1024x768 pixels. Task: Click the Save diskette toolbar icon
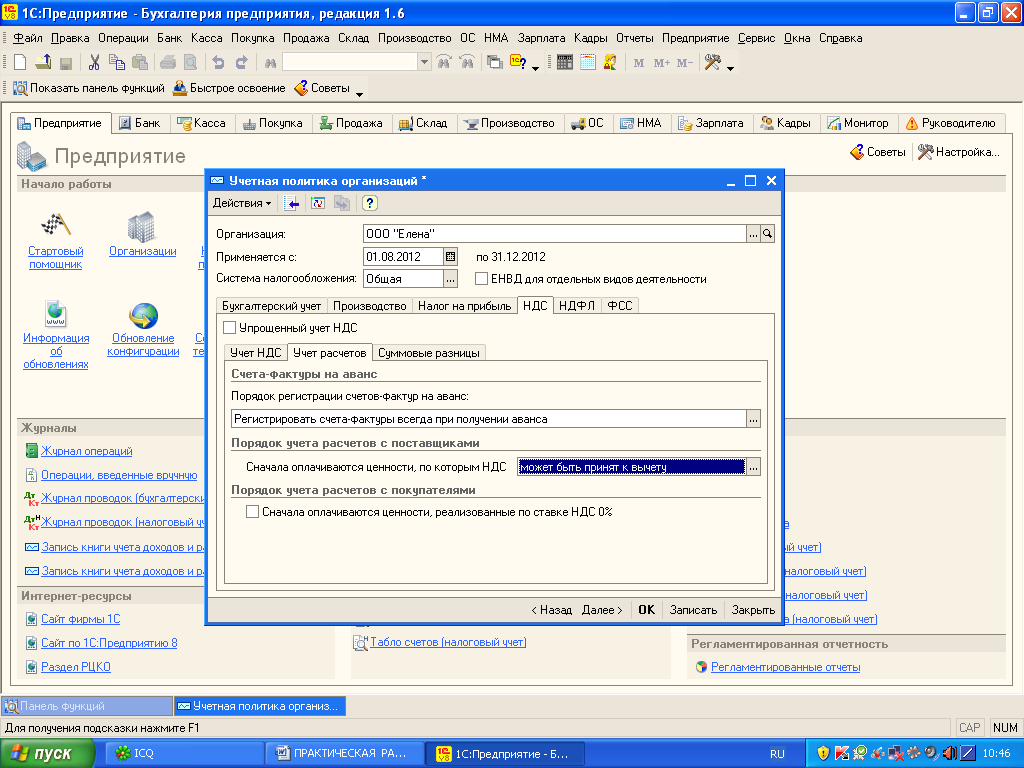[65, 63]
